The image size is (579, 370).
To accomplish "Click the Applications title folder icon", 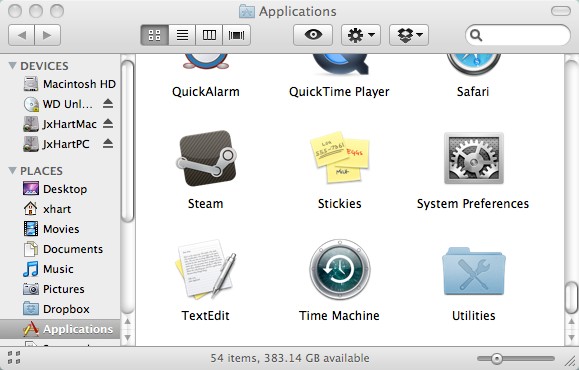I will pos(247,11).
